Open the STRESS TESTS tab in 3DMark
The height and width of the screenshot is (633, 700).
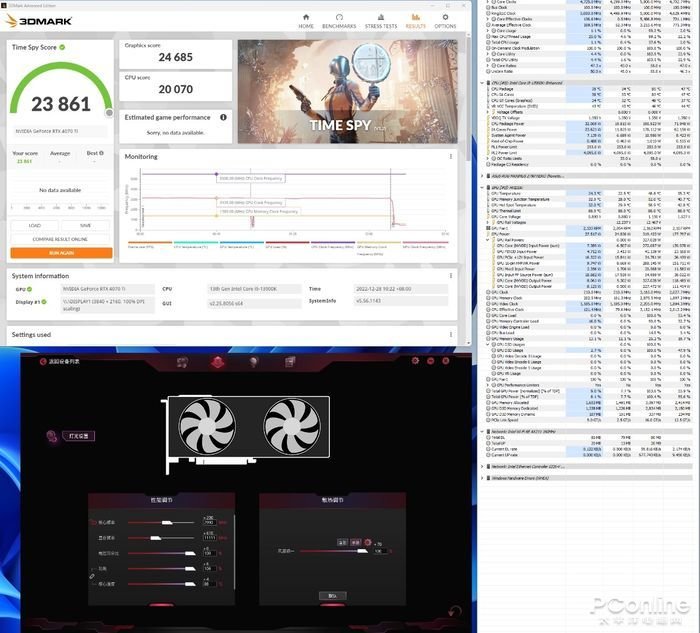pyautogui.click(x=381, y=21)
